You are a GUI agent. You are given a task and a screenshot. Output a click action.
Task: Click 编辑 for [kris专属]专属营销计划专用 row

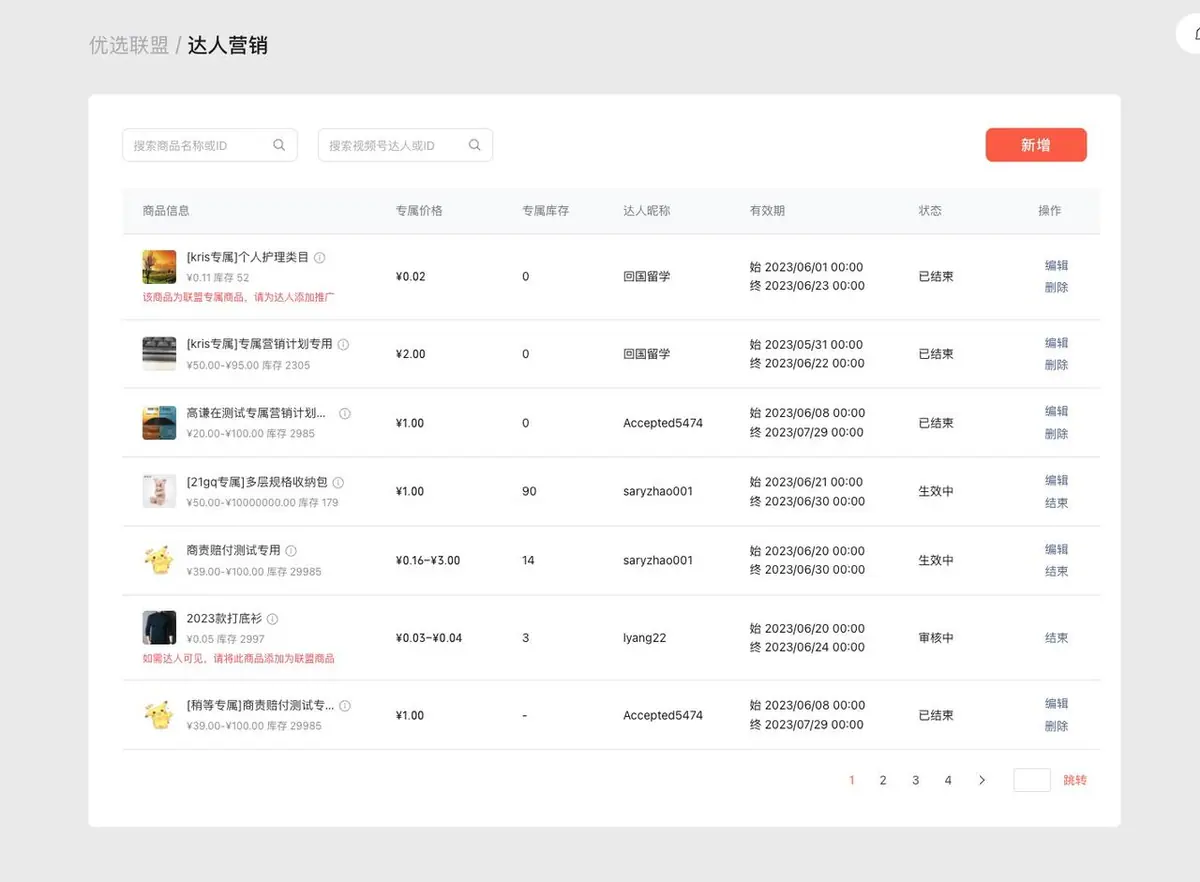point(1056,343)
